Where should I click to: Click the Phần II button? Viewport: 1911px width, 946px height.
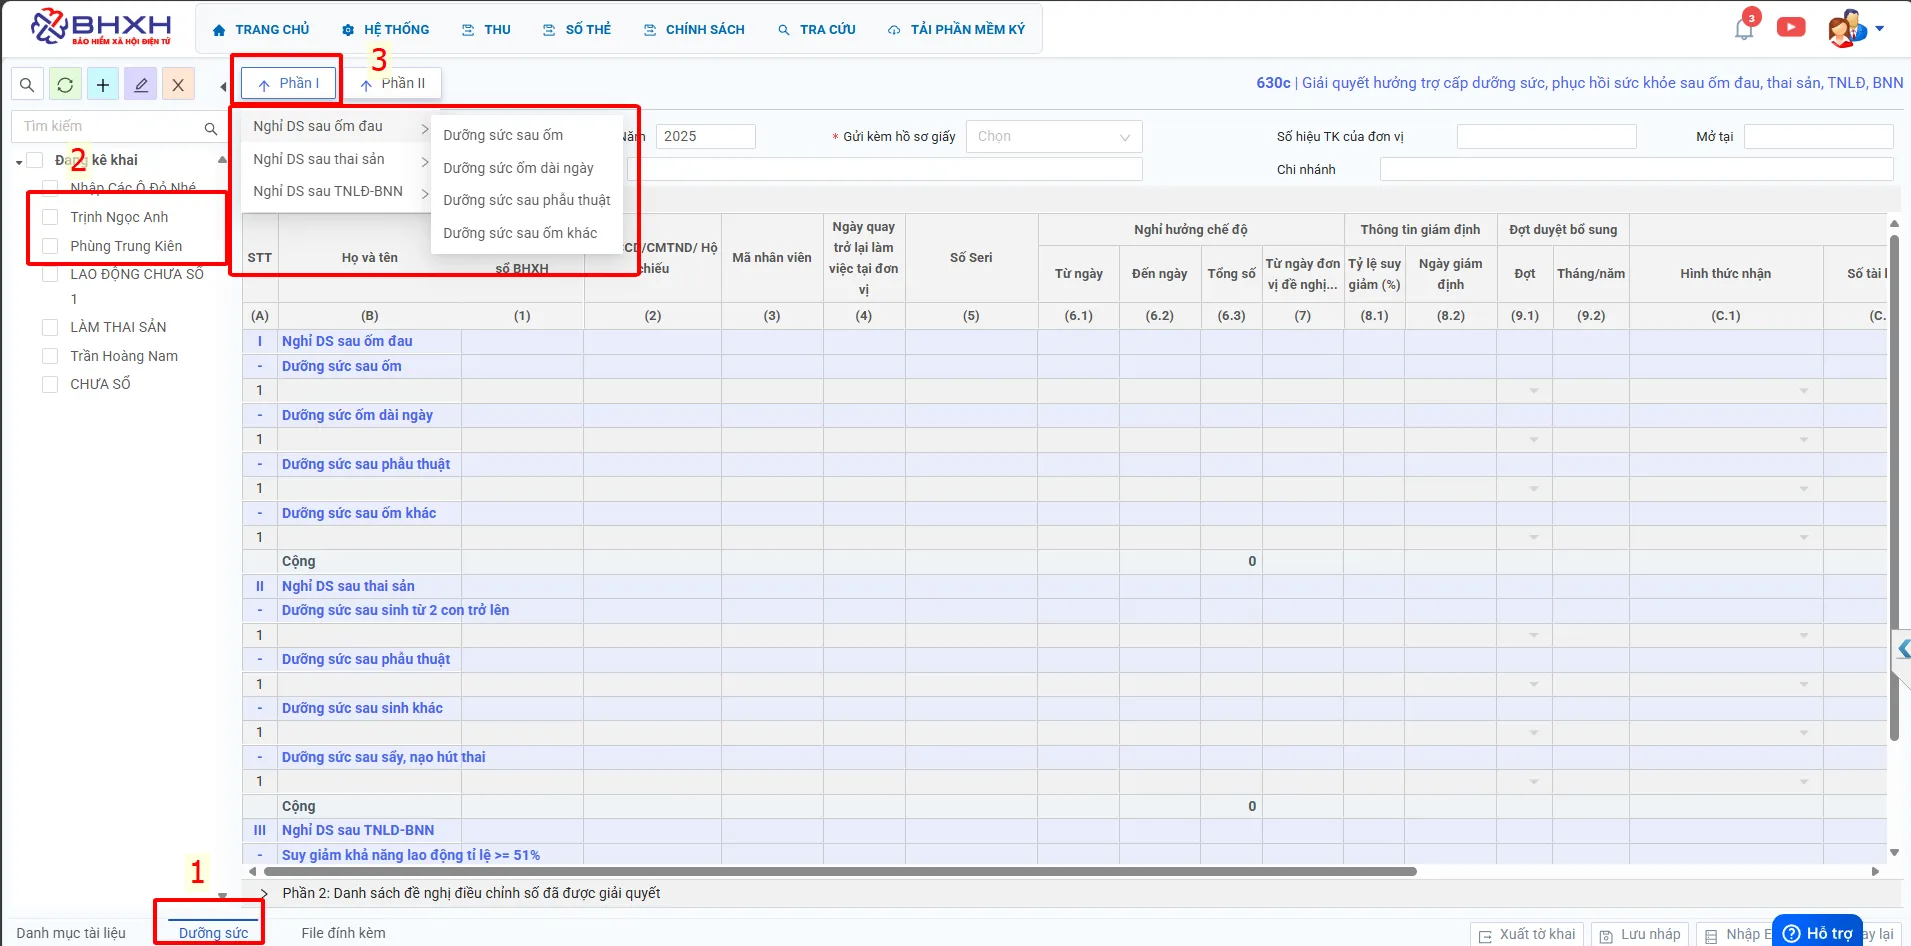pos(393,83)
